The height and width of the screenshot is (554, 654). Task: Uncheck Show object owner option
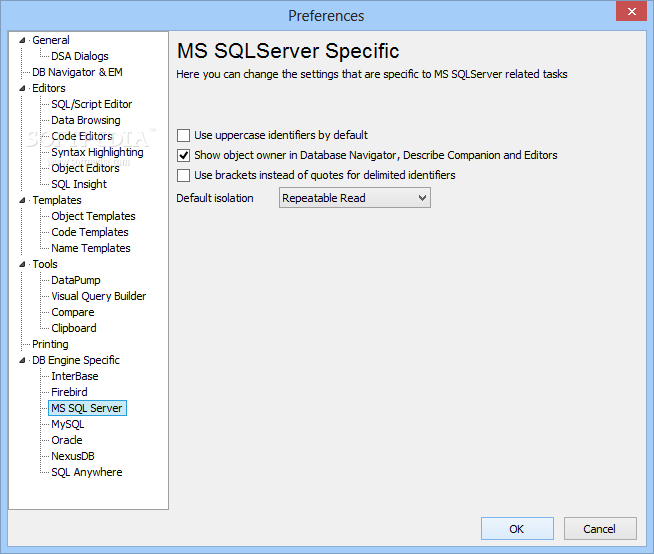pyautogui.click(x=184, y=155)
